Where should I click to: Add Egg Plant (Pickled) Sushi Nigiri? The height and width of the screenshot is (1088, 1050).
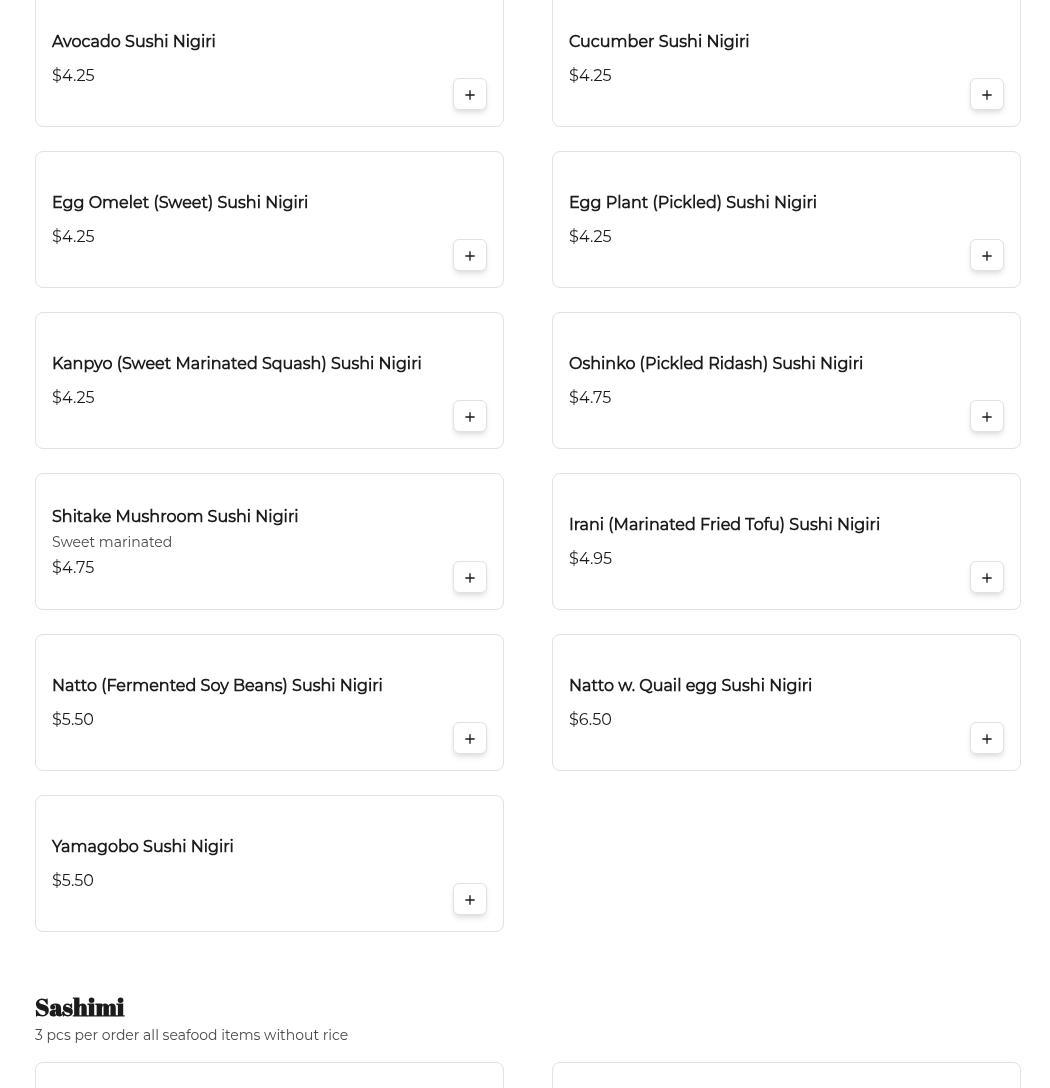[987, 256]
